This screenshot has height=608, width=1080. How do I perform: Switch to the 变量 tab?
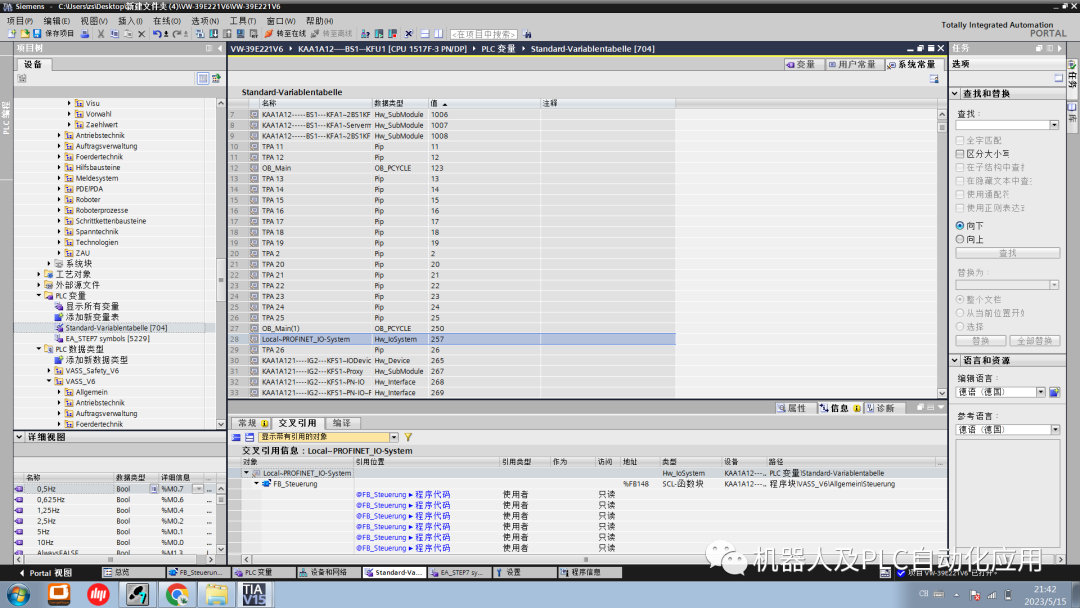801,64
